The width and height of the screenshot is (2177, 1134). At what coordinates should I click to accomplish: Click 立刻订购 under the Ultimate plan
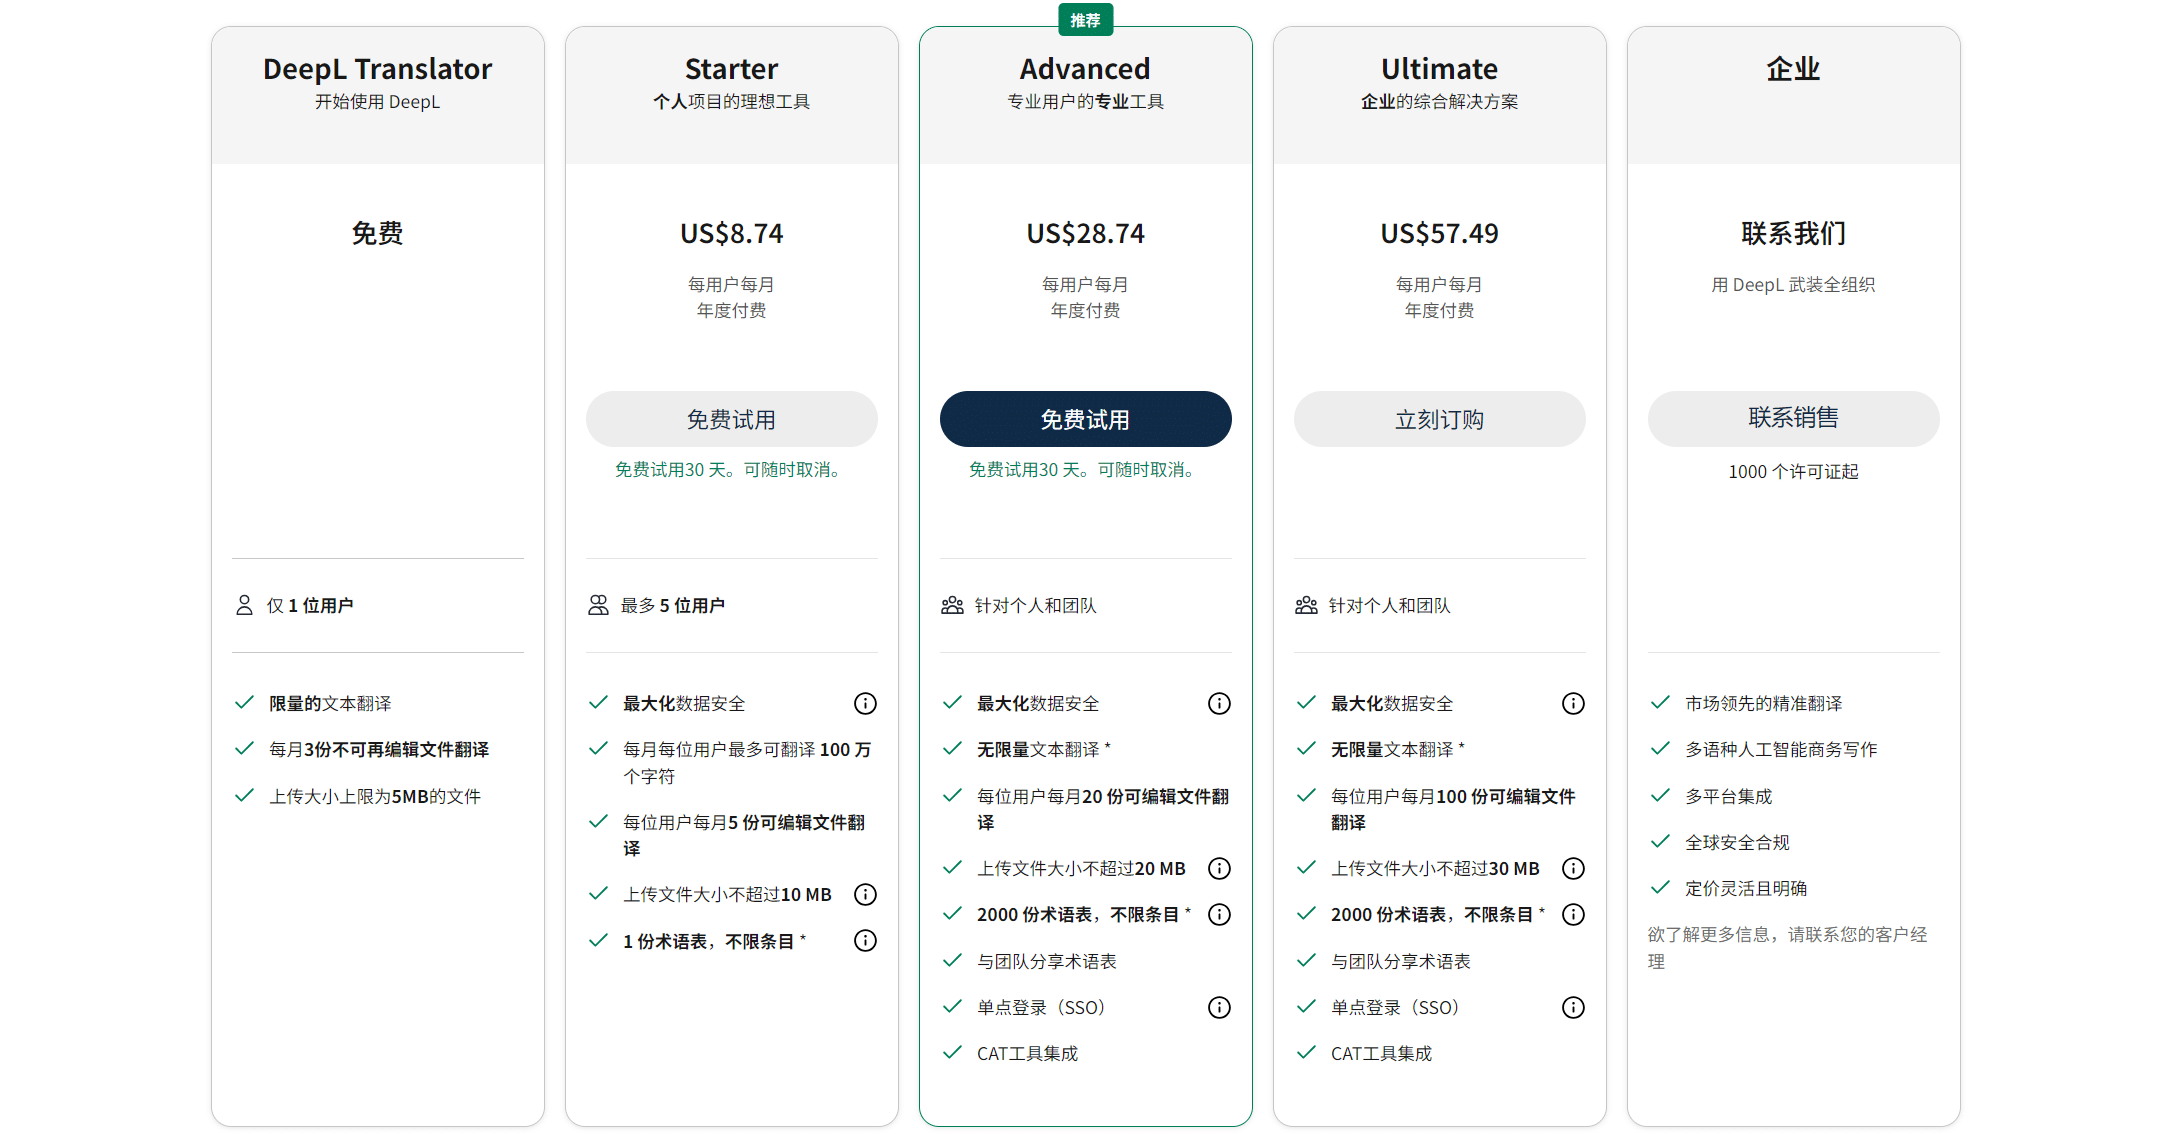[x=1439, y=419]
